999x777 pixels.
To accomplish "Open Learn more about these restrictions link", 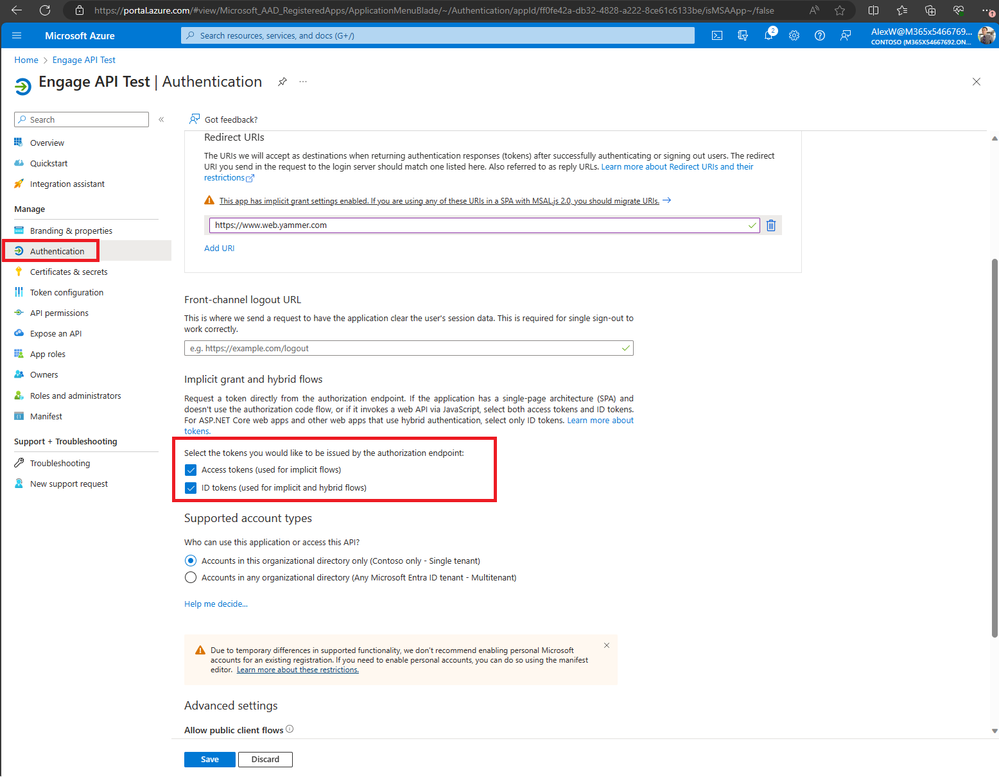I will coord(298,670).
